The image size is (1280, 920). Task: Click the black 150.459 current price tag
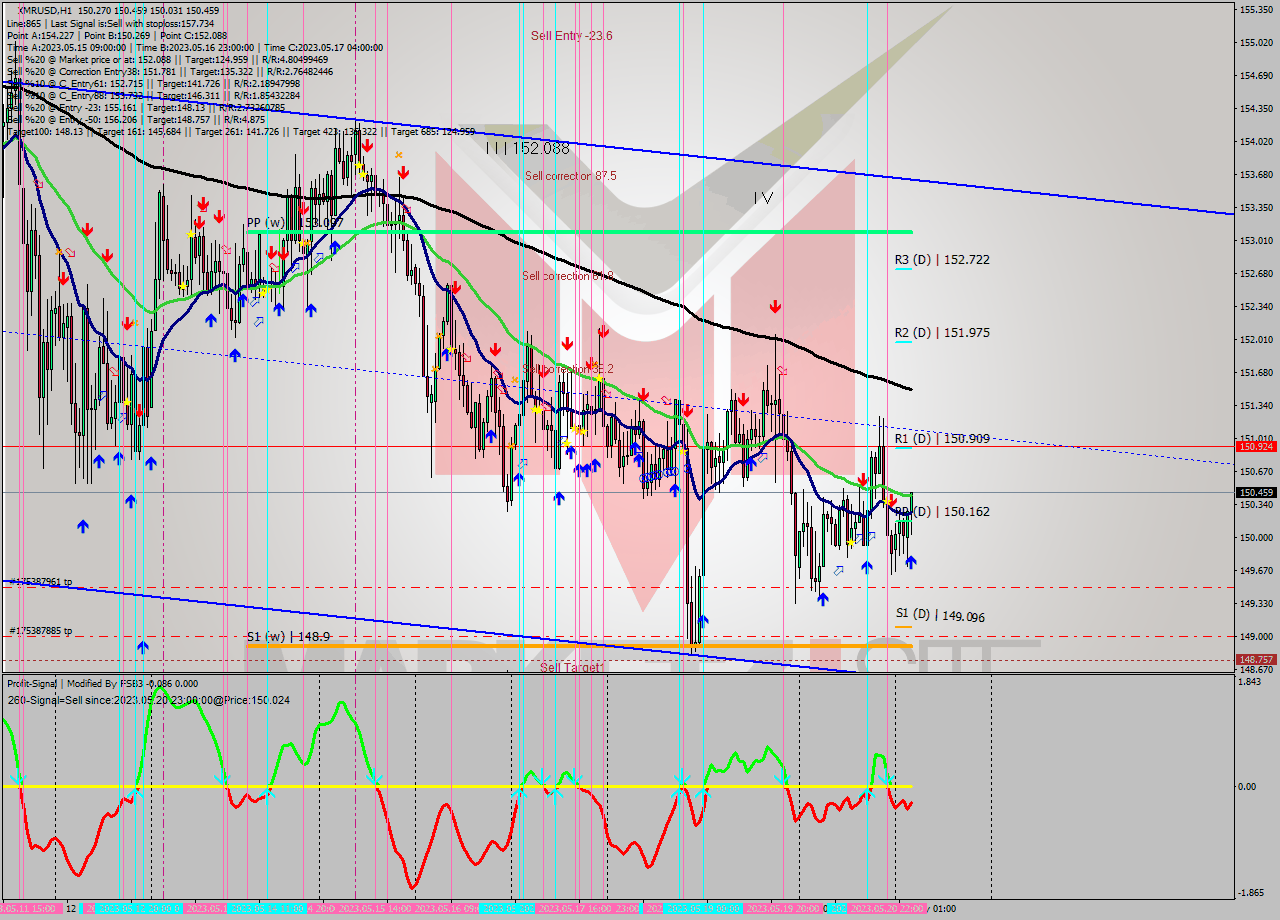(x=1255, y=492)
